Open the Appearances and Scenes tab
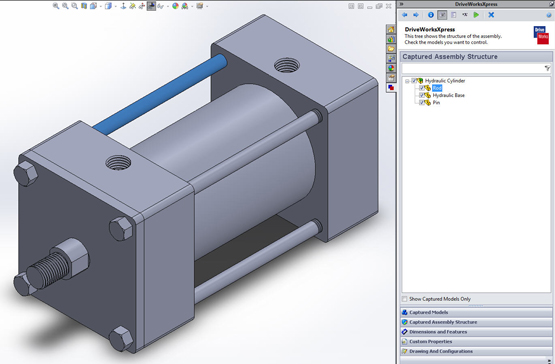Viewport: 555px width, 364px height. point(391,68)
